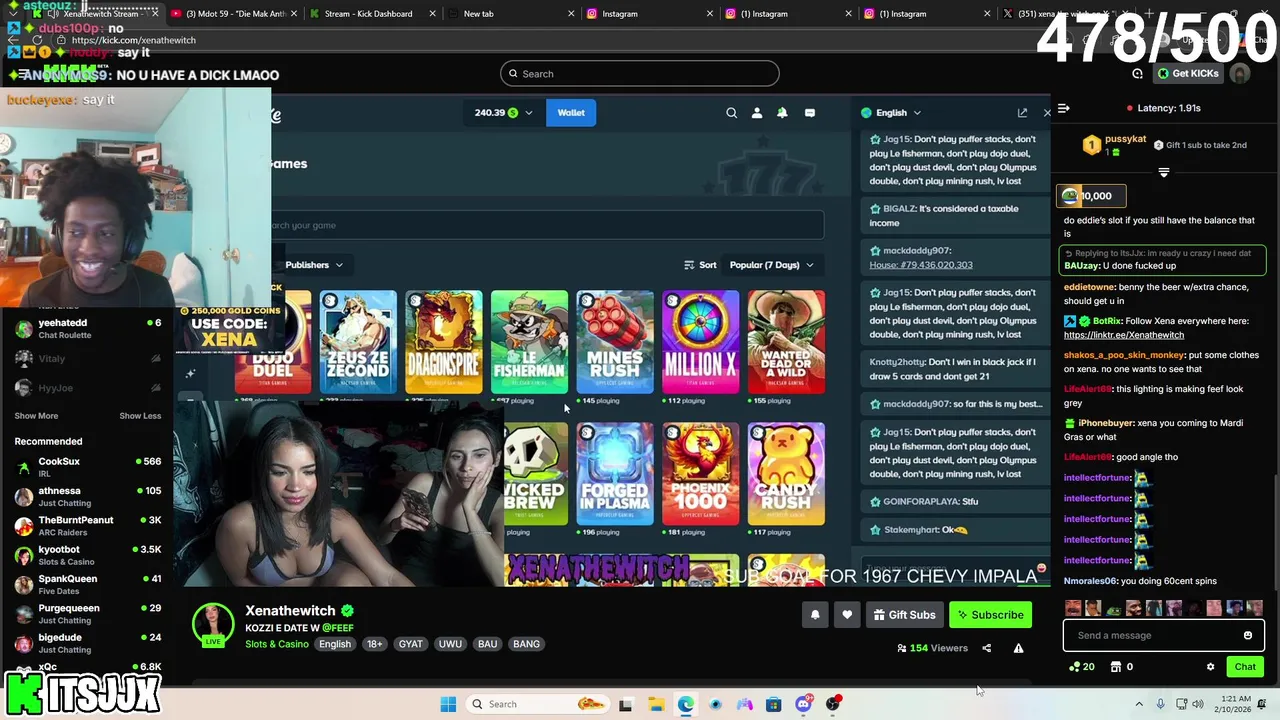
Task: Toggle follow with the heart button
Action: point(847,615)
